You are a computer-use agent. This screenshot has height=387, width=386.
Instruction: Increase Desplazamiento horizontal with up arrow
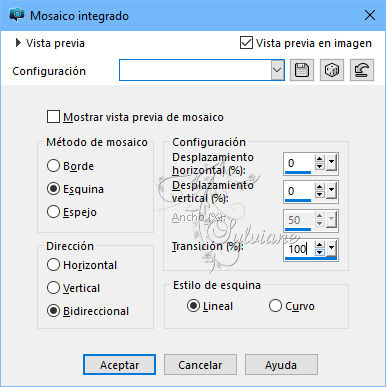(x=319, y=159)
